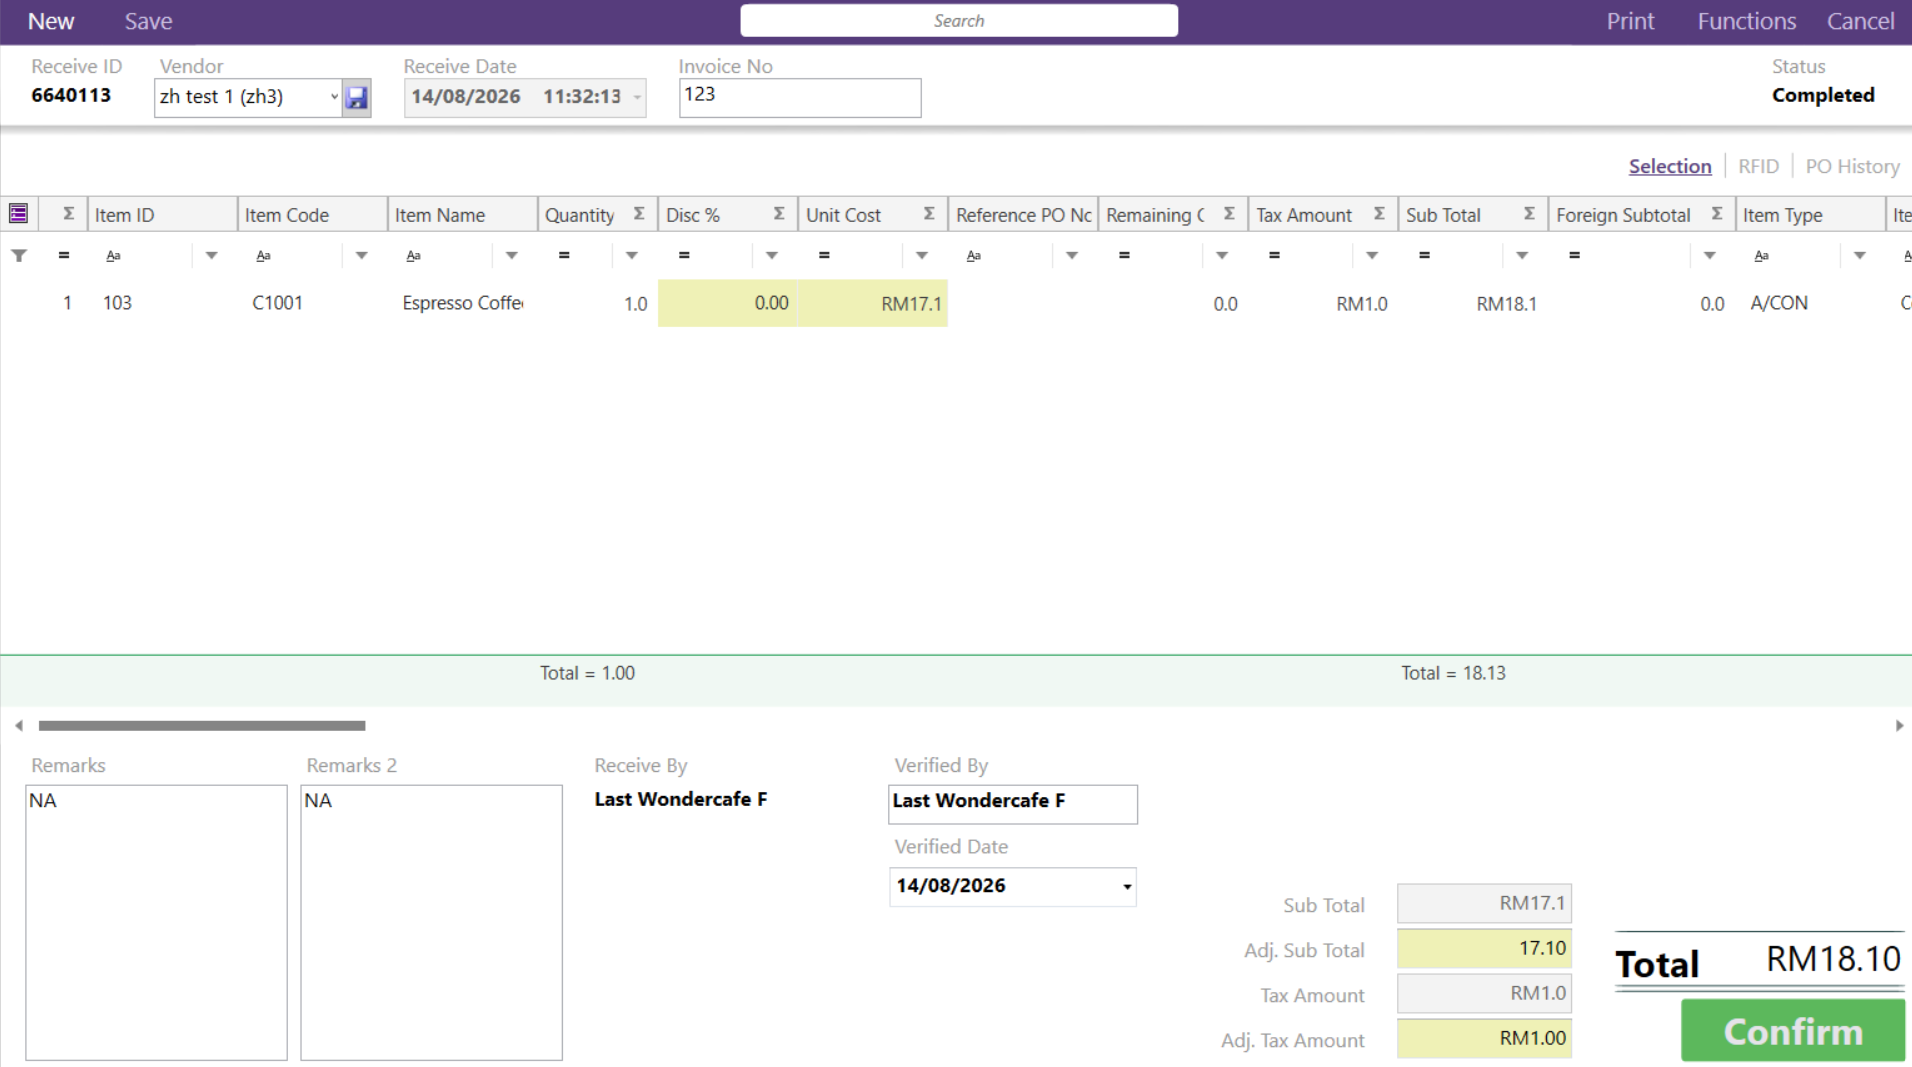Click the sigma icon in the Sub Total header
The image size is (1912, 1067).
1529,214
